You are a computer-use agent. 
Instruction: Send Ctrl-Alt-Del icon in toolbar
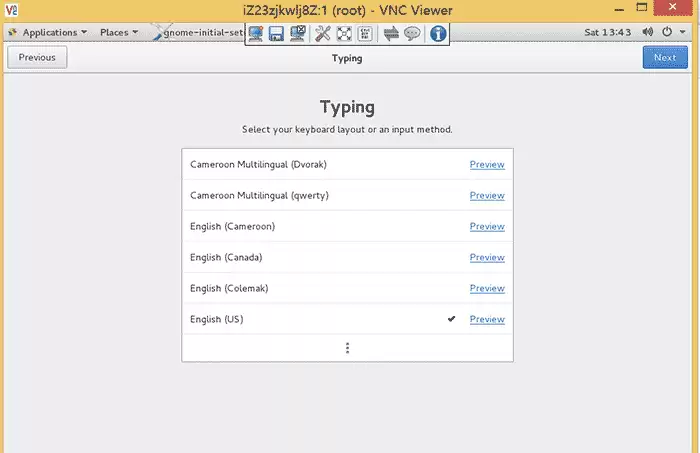[365, 33]
